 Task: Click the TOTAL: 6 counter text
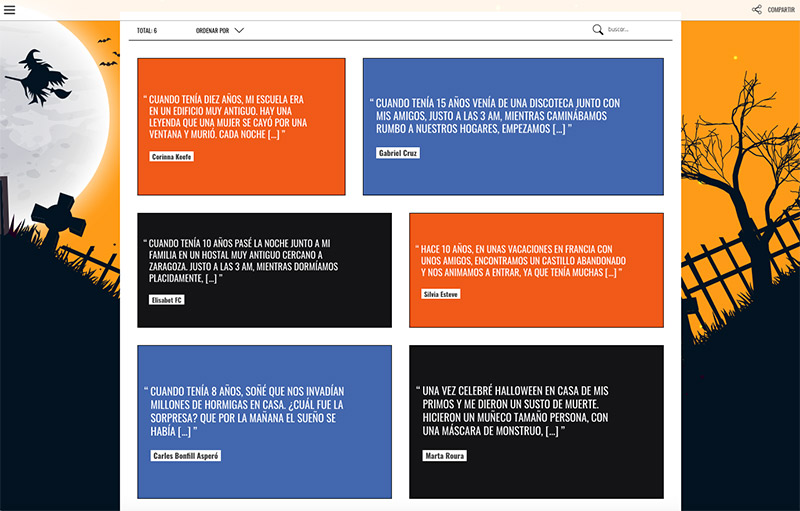pos(147,31)
